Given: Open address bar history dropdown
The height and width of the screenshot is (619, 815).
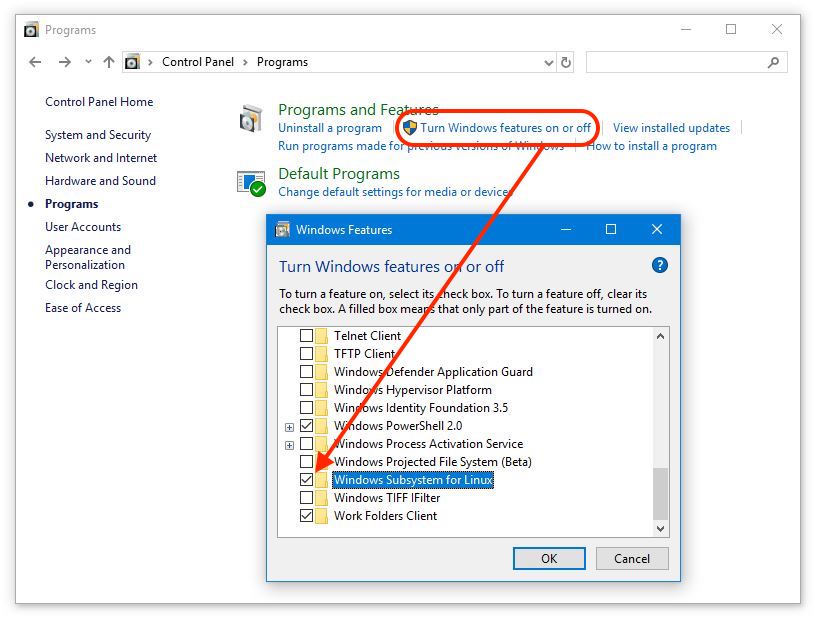Looking at the screenshot, I should pyautogui.click(x=548, y=63).
